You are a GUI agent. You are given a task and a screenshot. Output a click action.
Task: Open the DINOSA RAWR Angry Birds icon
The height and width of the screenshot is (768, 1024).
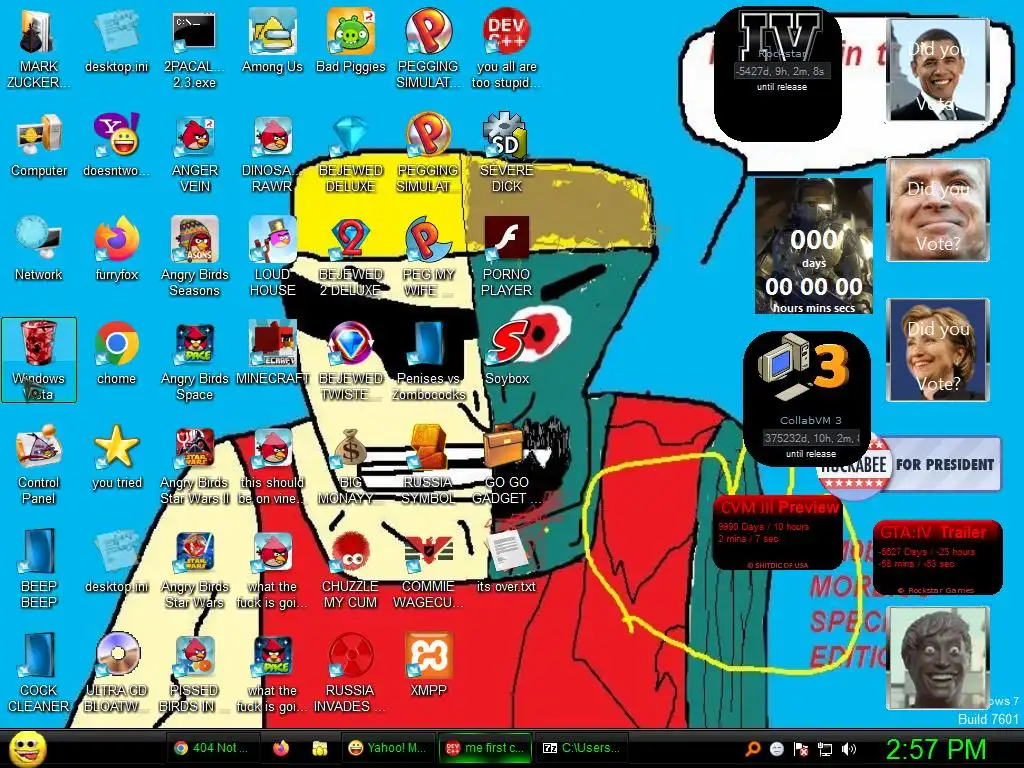[x=272, y=153]
